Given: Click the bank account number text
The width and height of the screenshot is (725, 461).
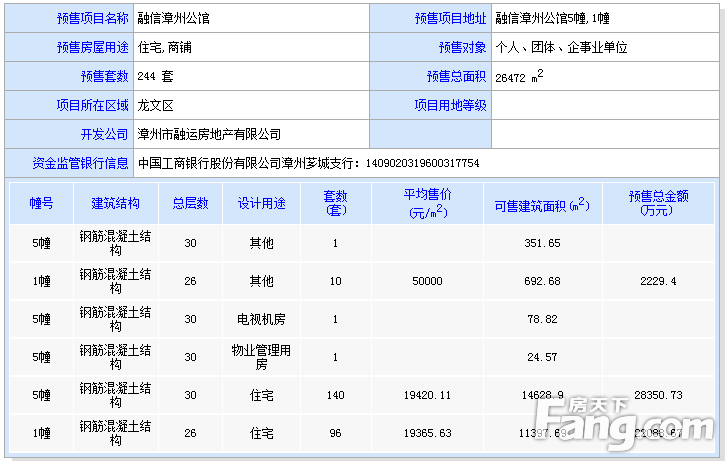Looking at the screenshot, I should pyautogui.click(x=423, y=163).
